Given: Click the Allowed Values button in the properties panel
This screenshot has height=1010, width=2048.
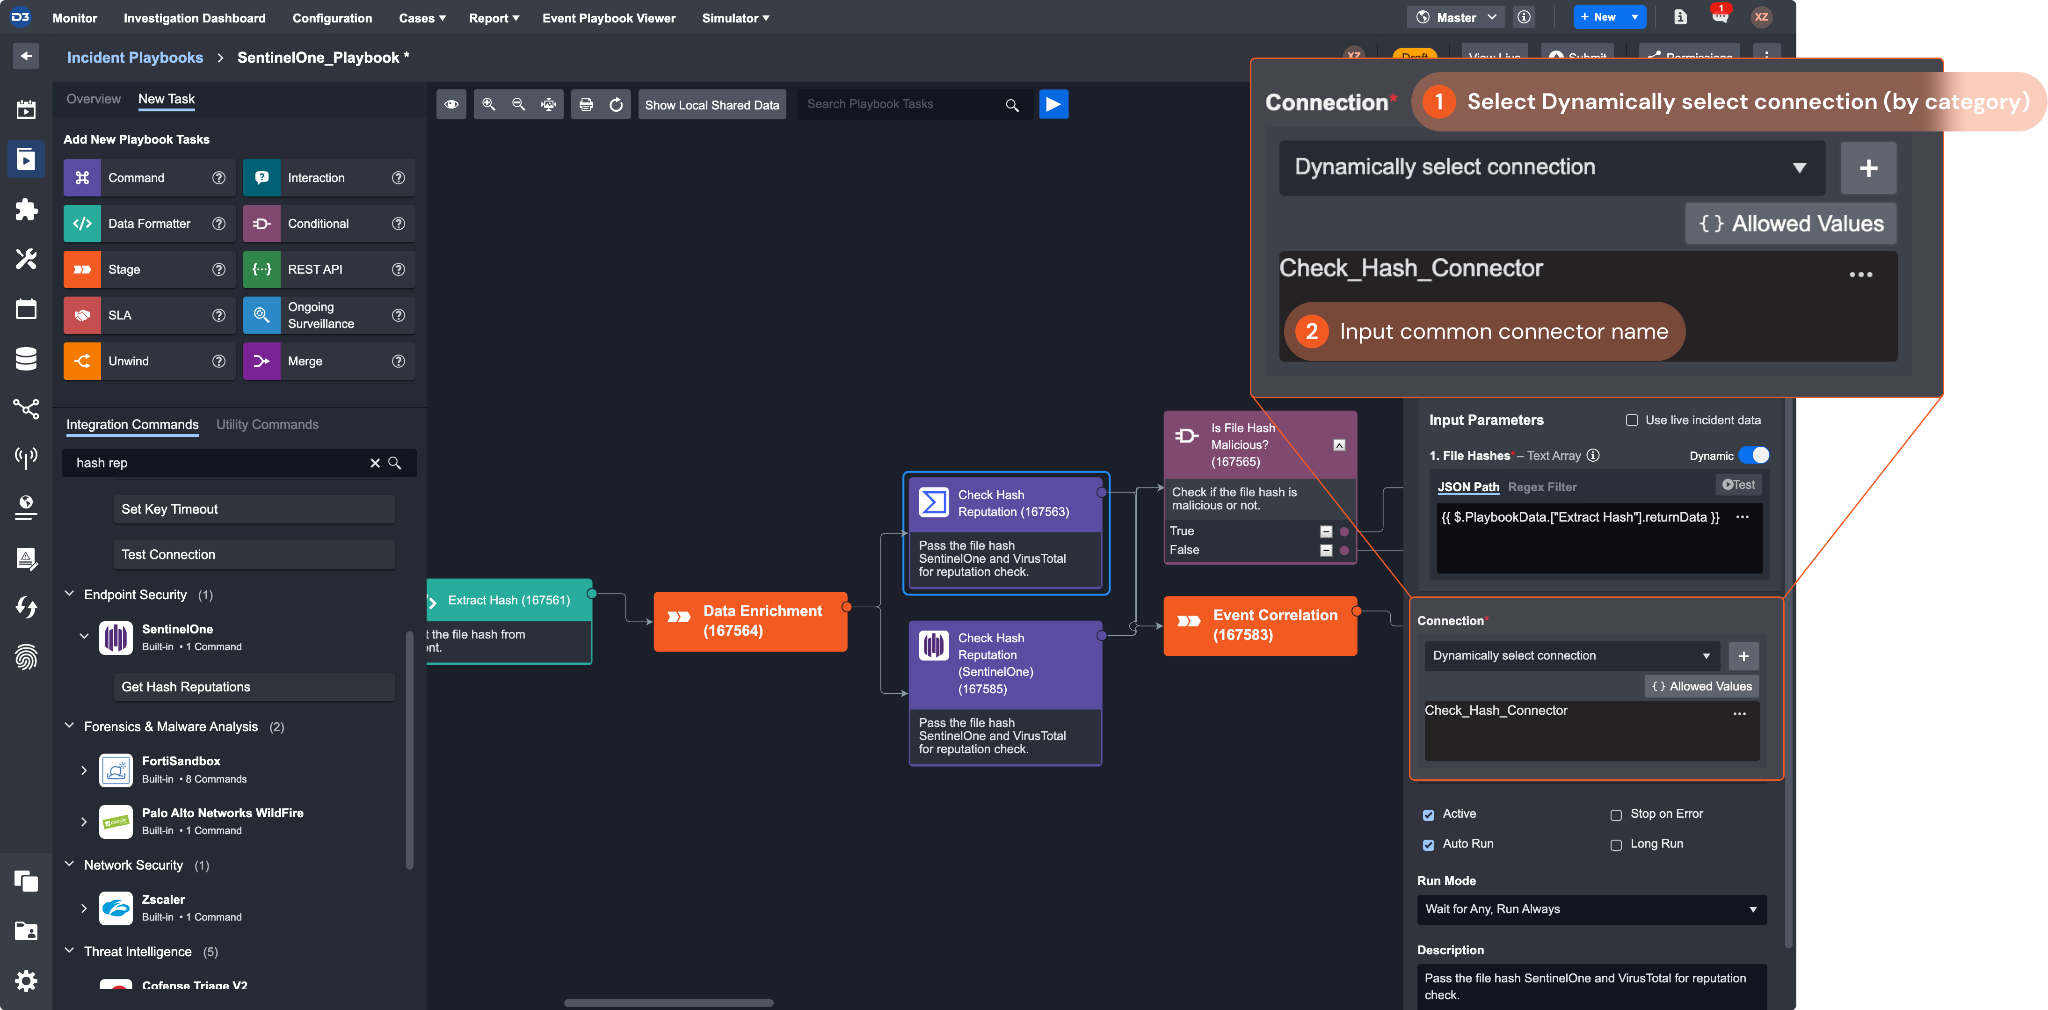Looking at the screenshot, I should tap(1702, 686).
